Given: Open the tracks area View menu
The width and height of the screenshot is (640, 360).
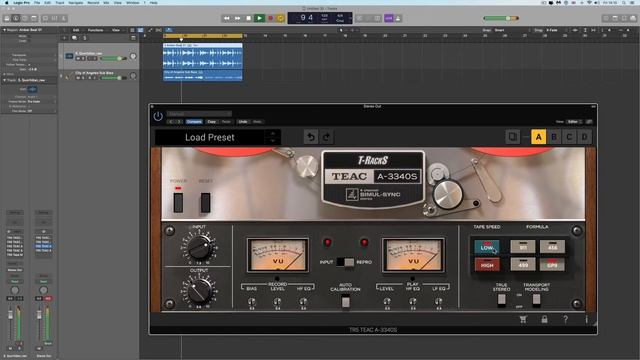Looking at the screenshot, I should tap(116, 30).
